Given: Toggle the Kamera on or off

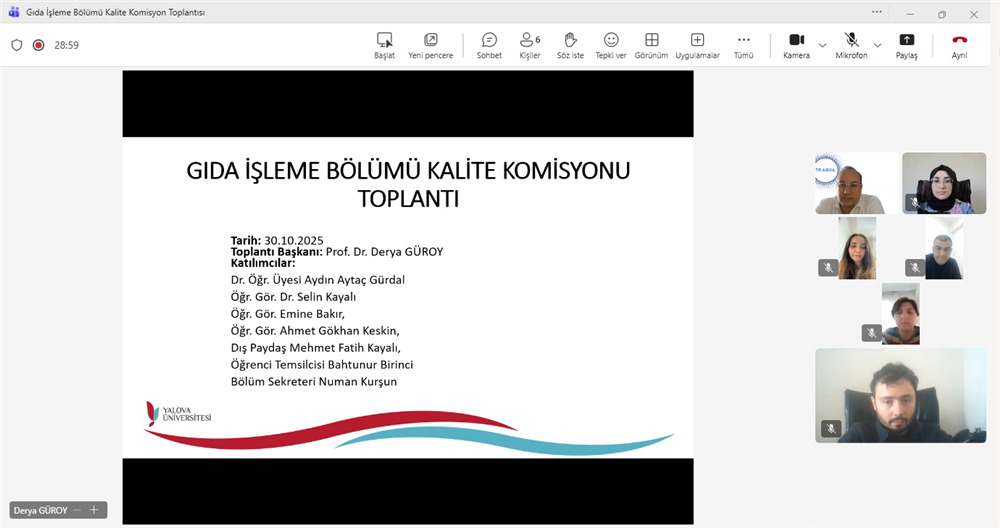Looking at the screenshot, I should (796, 45).
